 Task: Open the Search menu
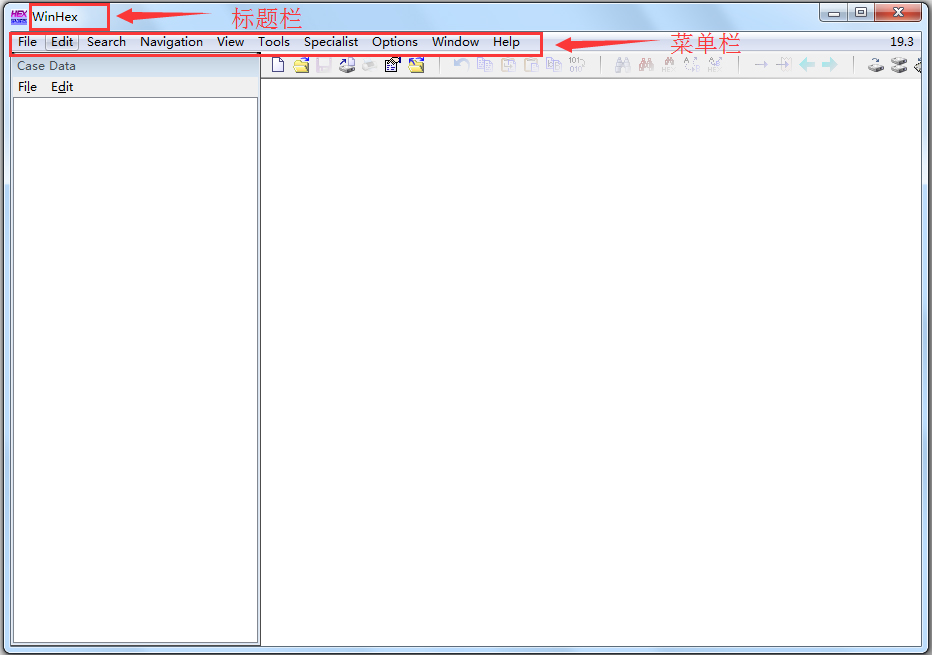pos(106,42)
